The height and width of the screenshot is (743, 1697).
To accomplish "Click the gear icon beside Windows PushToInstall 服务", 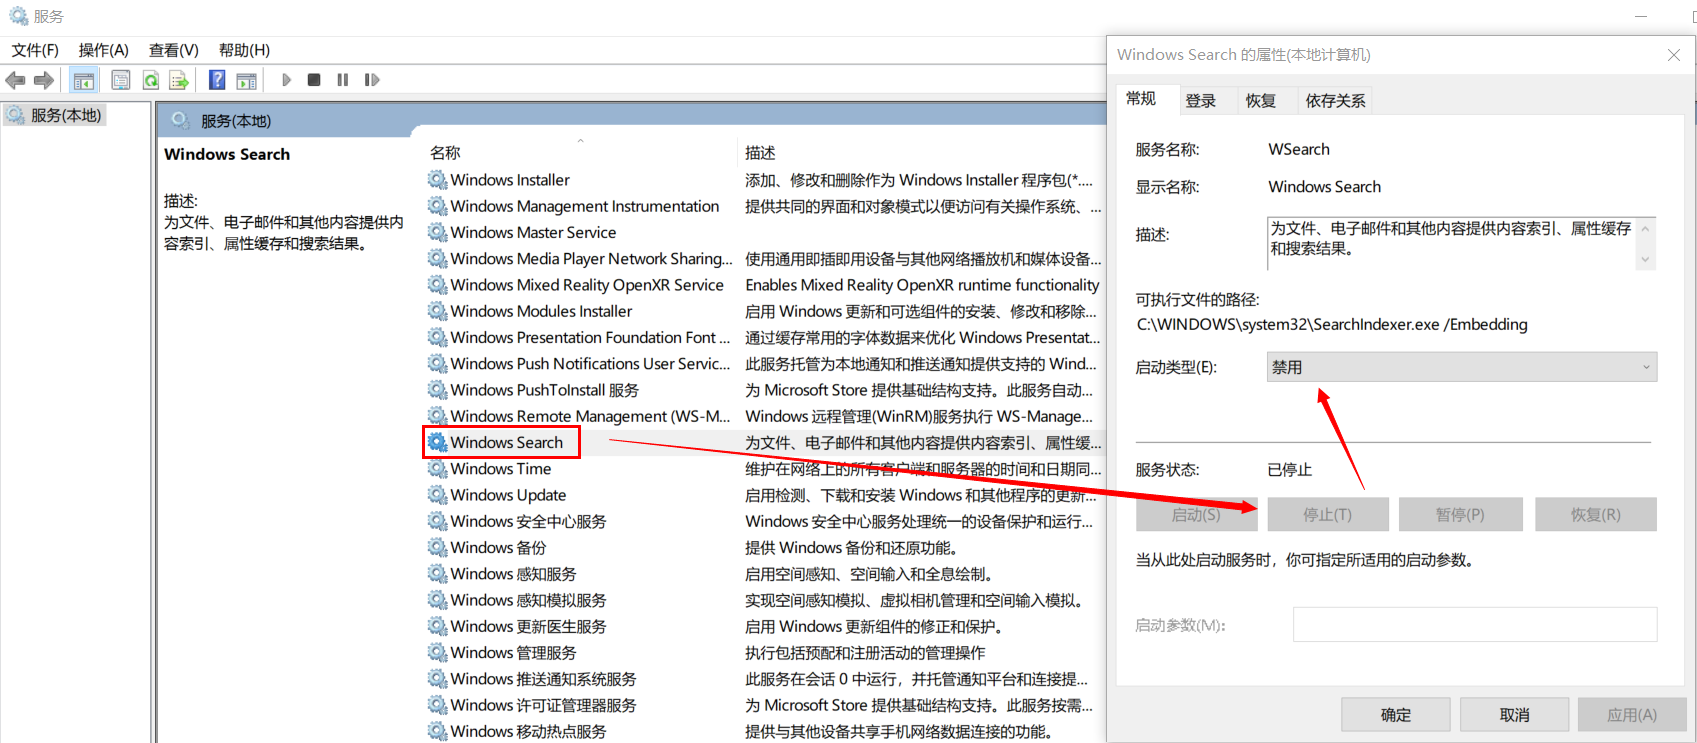I will tap(437, 390).
